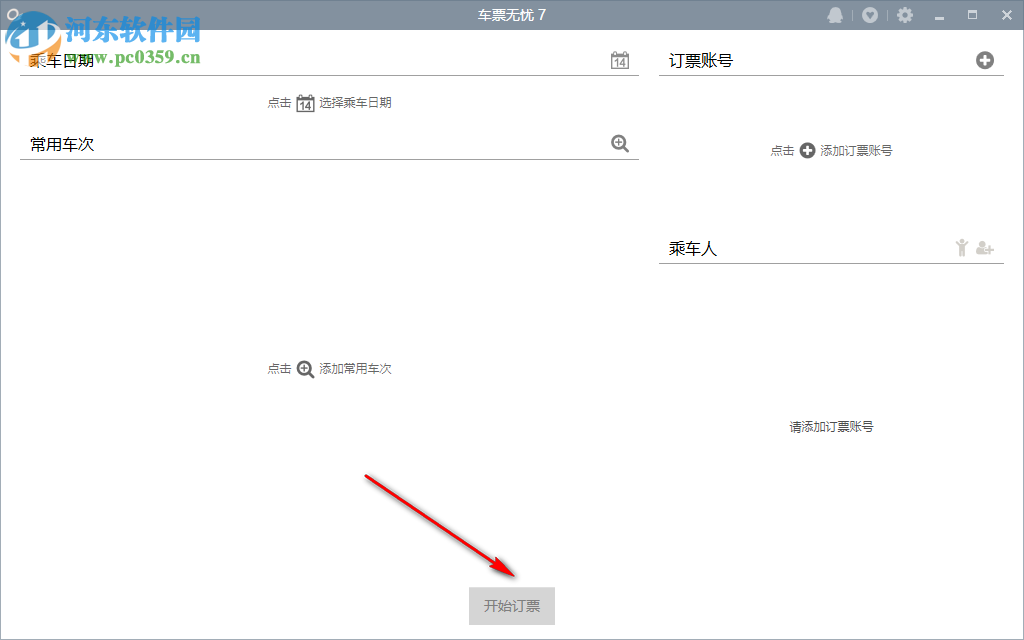The image size is (1024, 640).
Task: Click the magnifier icon beside 常用车次
Action: pos(620,143)
